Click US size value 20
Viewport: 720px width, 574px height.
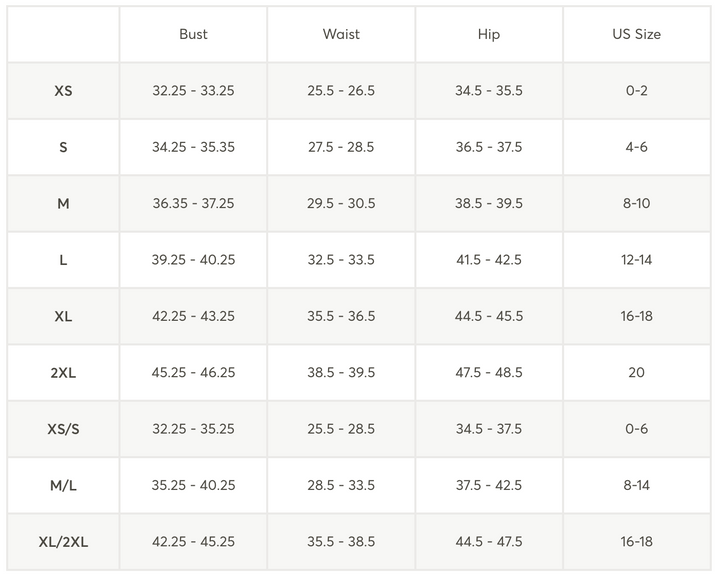[x=636, y=372]
